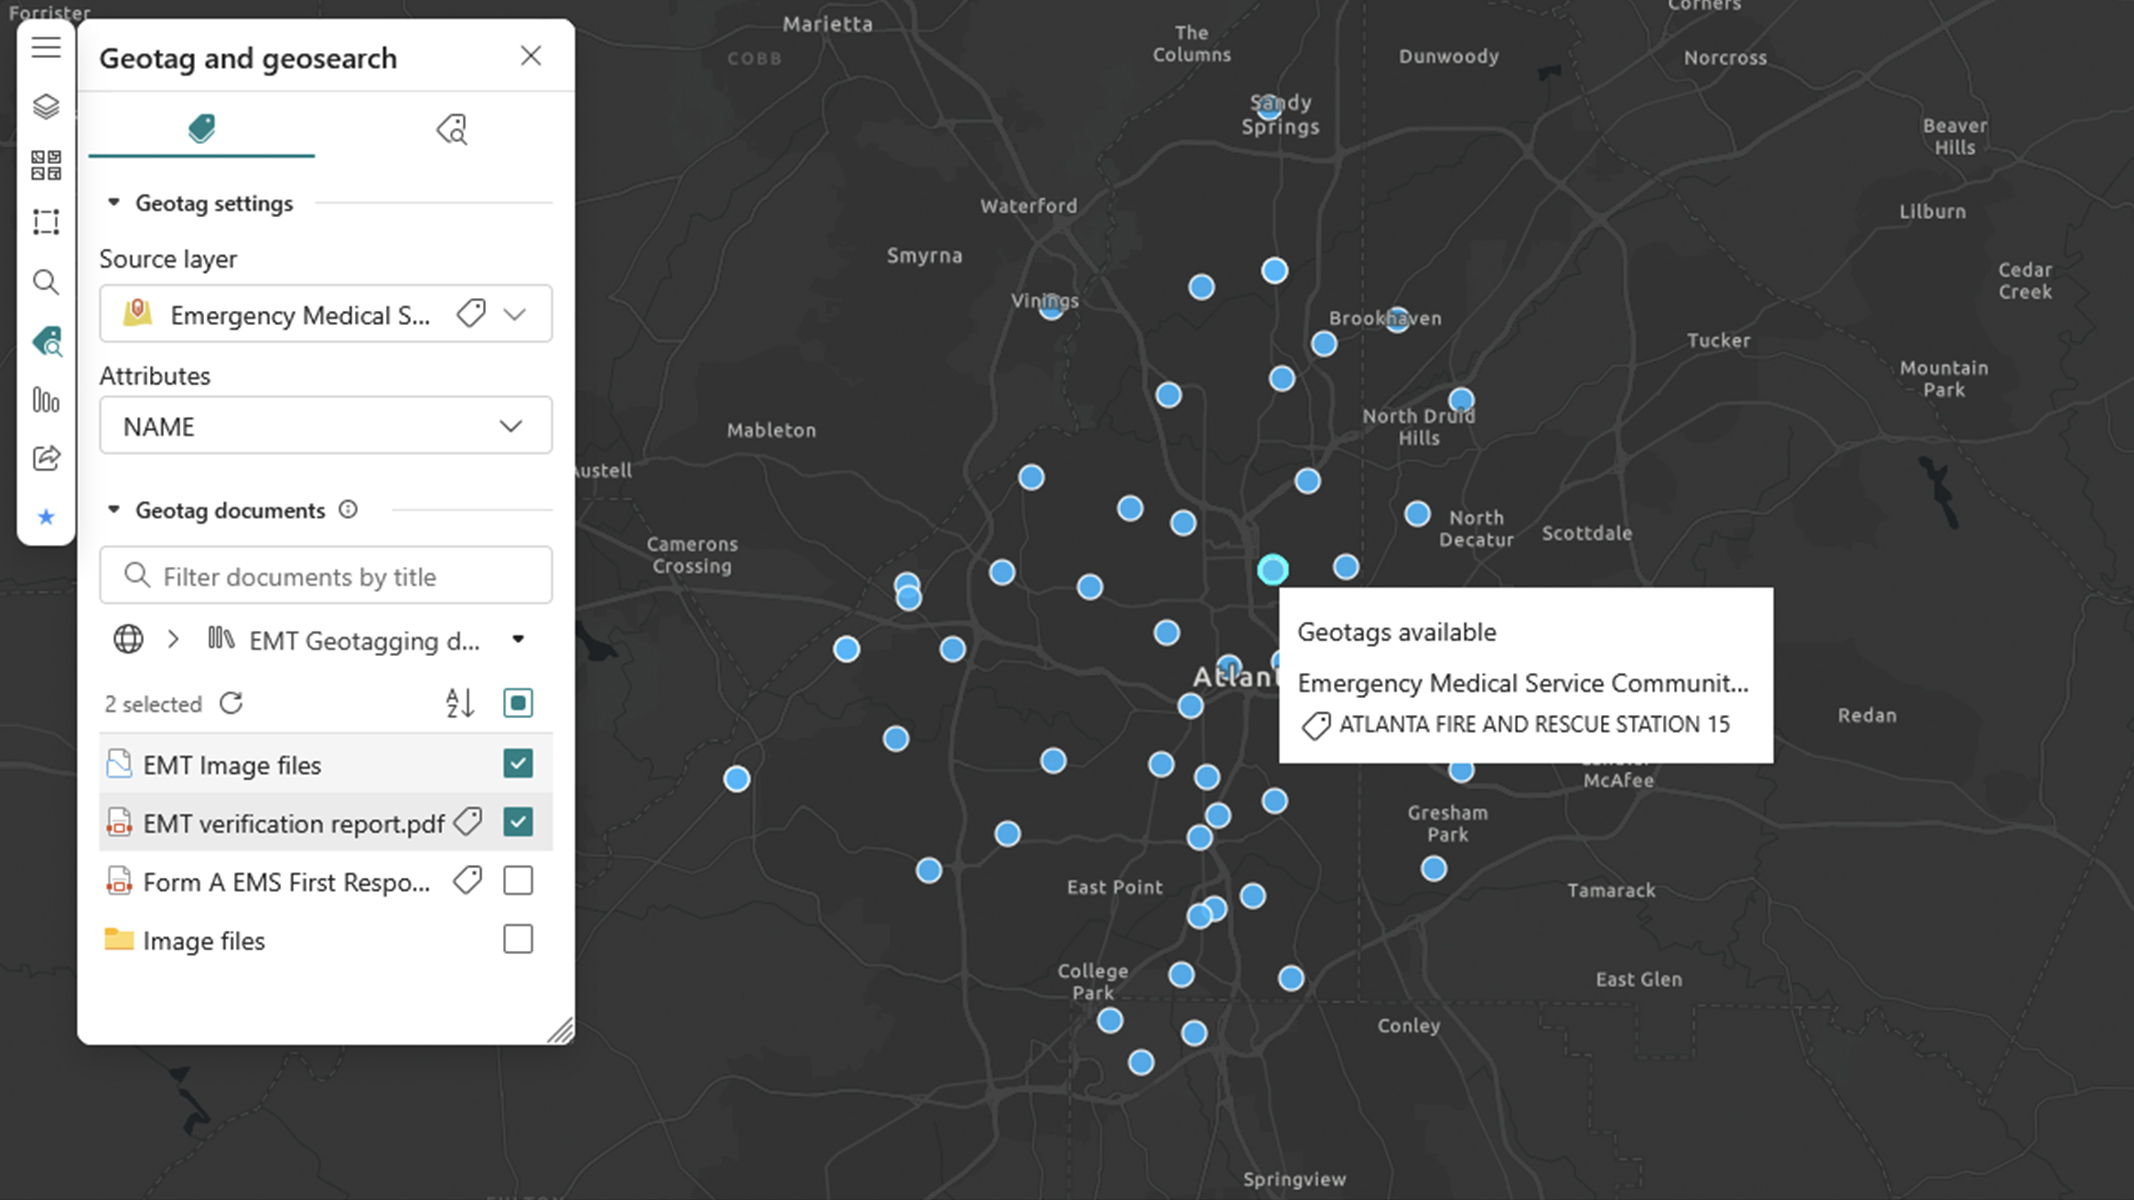The image size is (2134, 1200).
Task: Open the search magnifier in sidebar
Action: point(46,282)
